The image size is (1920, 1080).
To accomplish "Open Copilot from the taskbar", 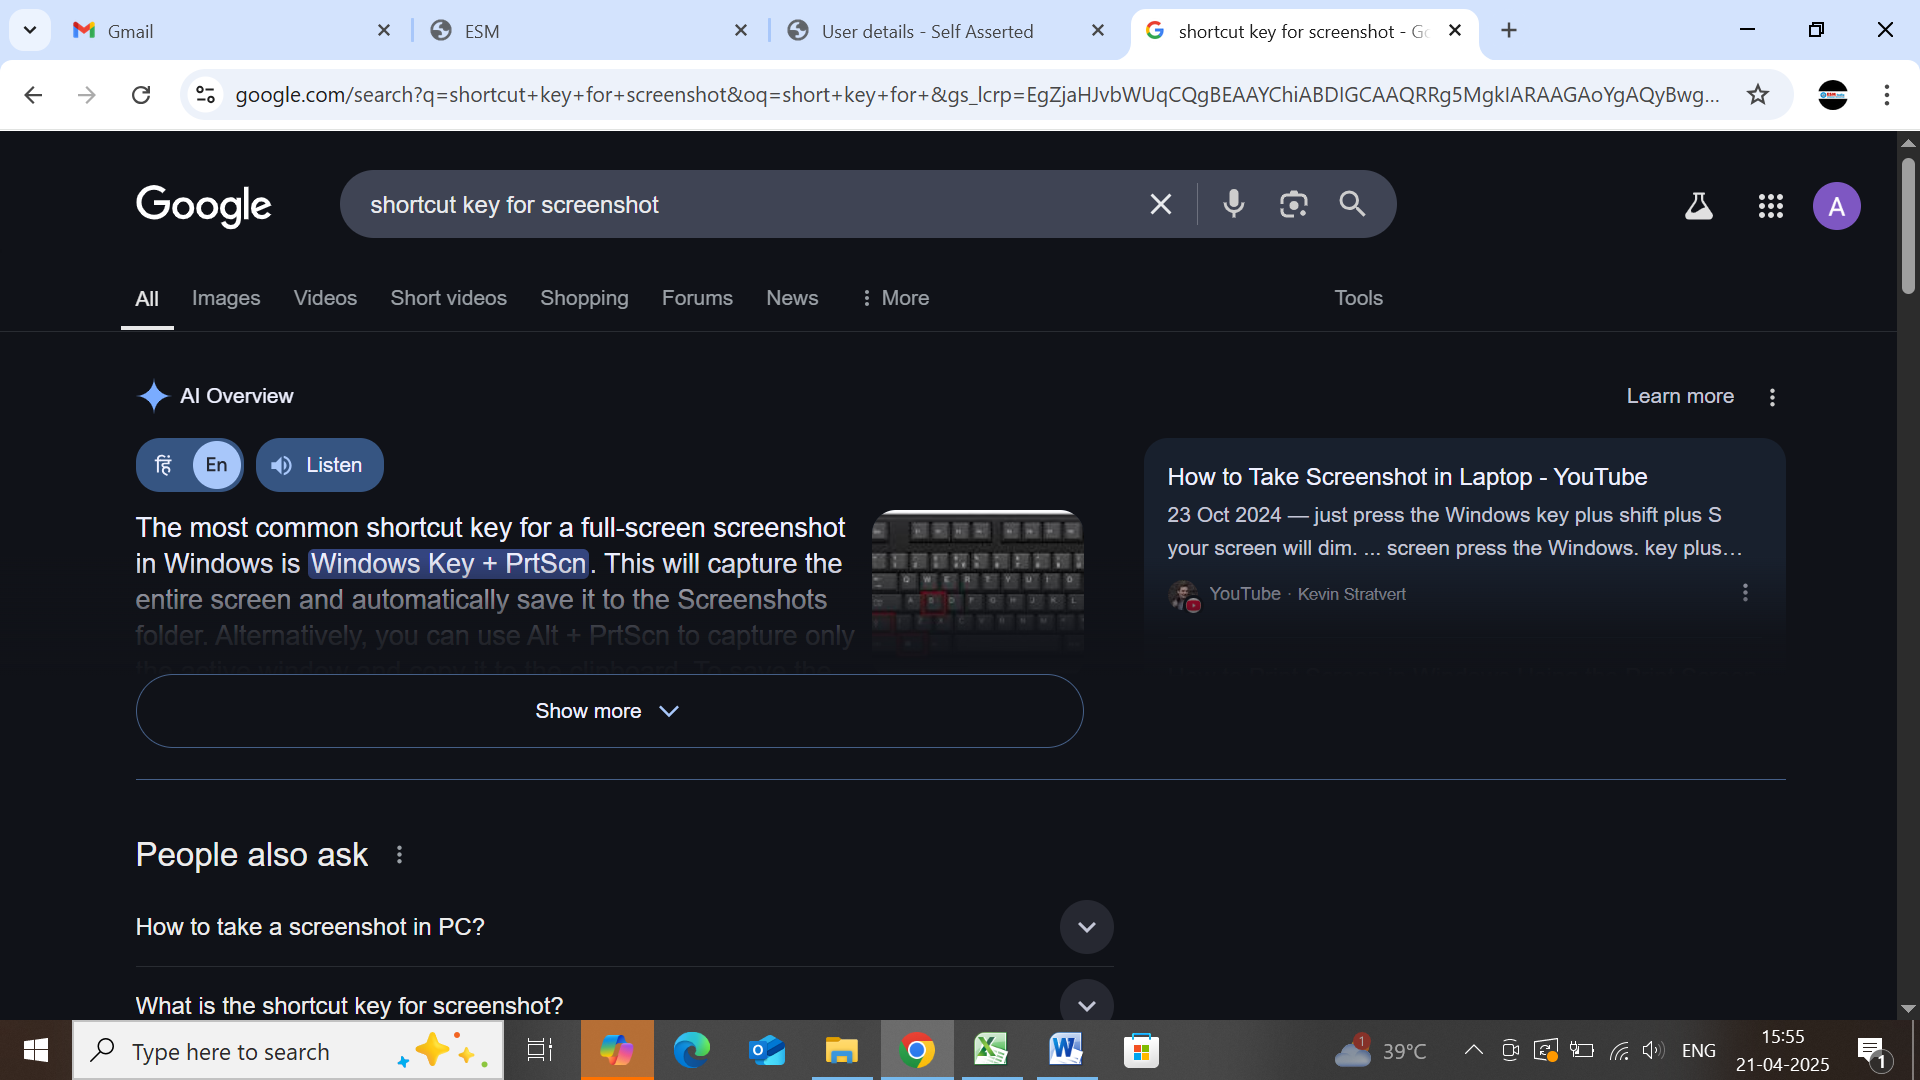I will [x=617, y=1051].
